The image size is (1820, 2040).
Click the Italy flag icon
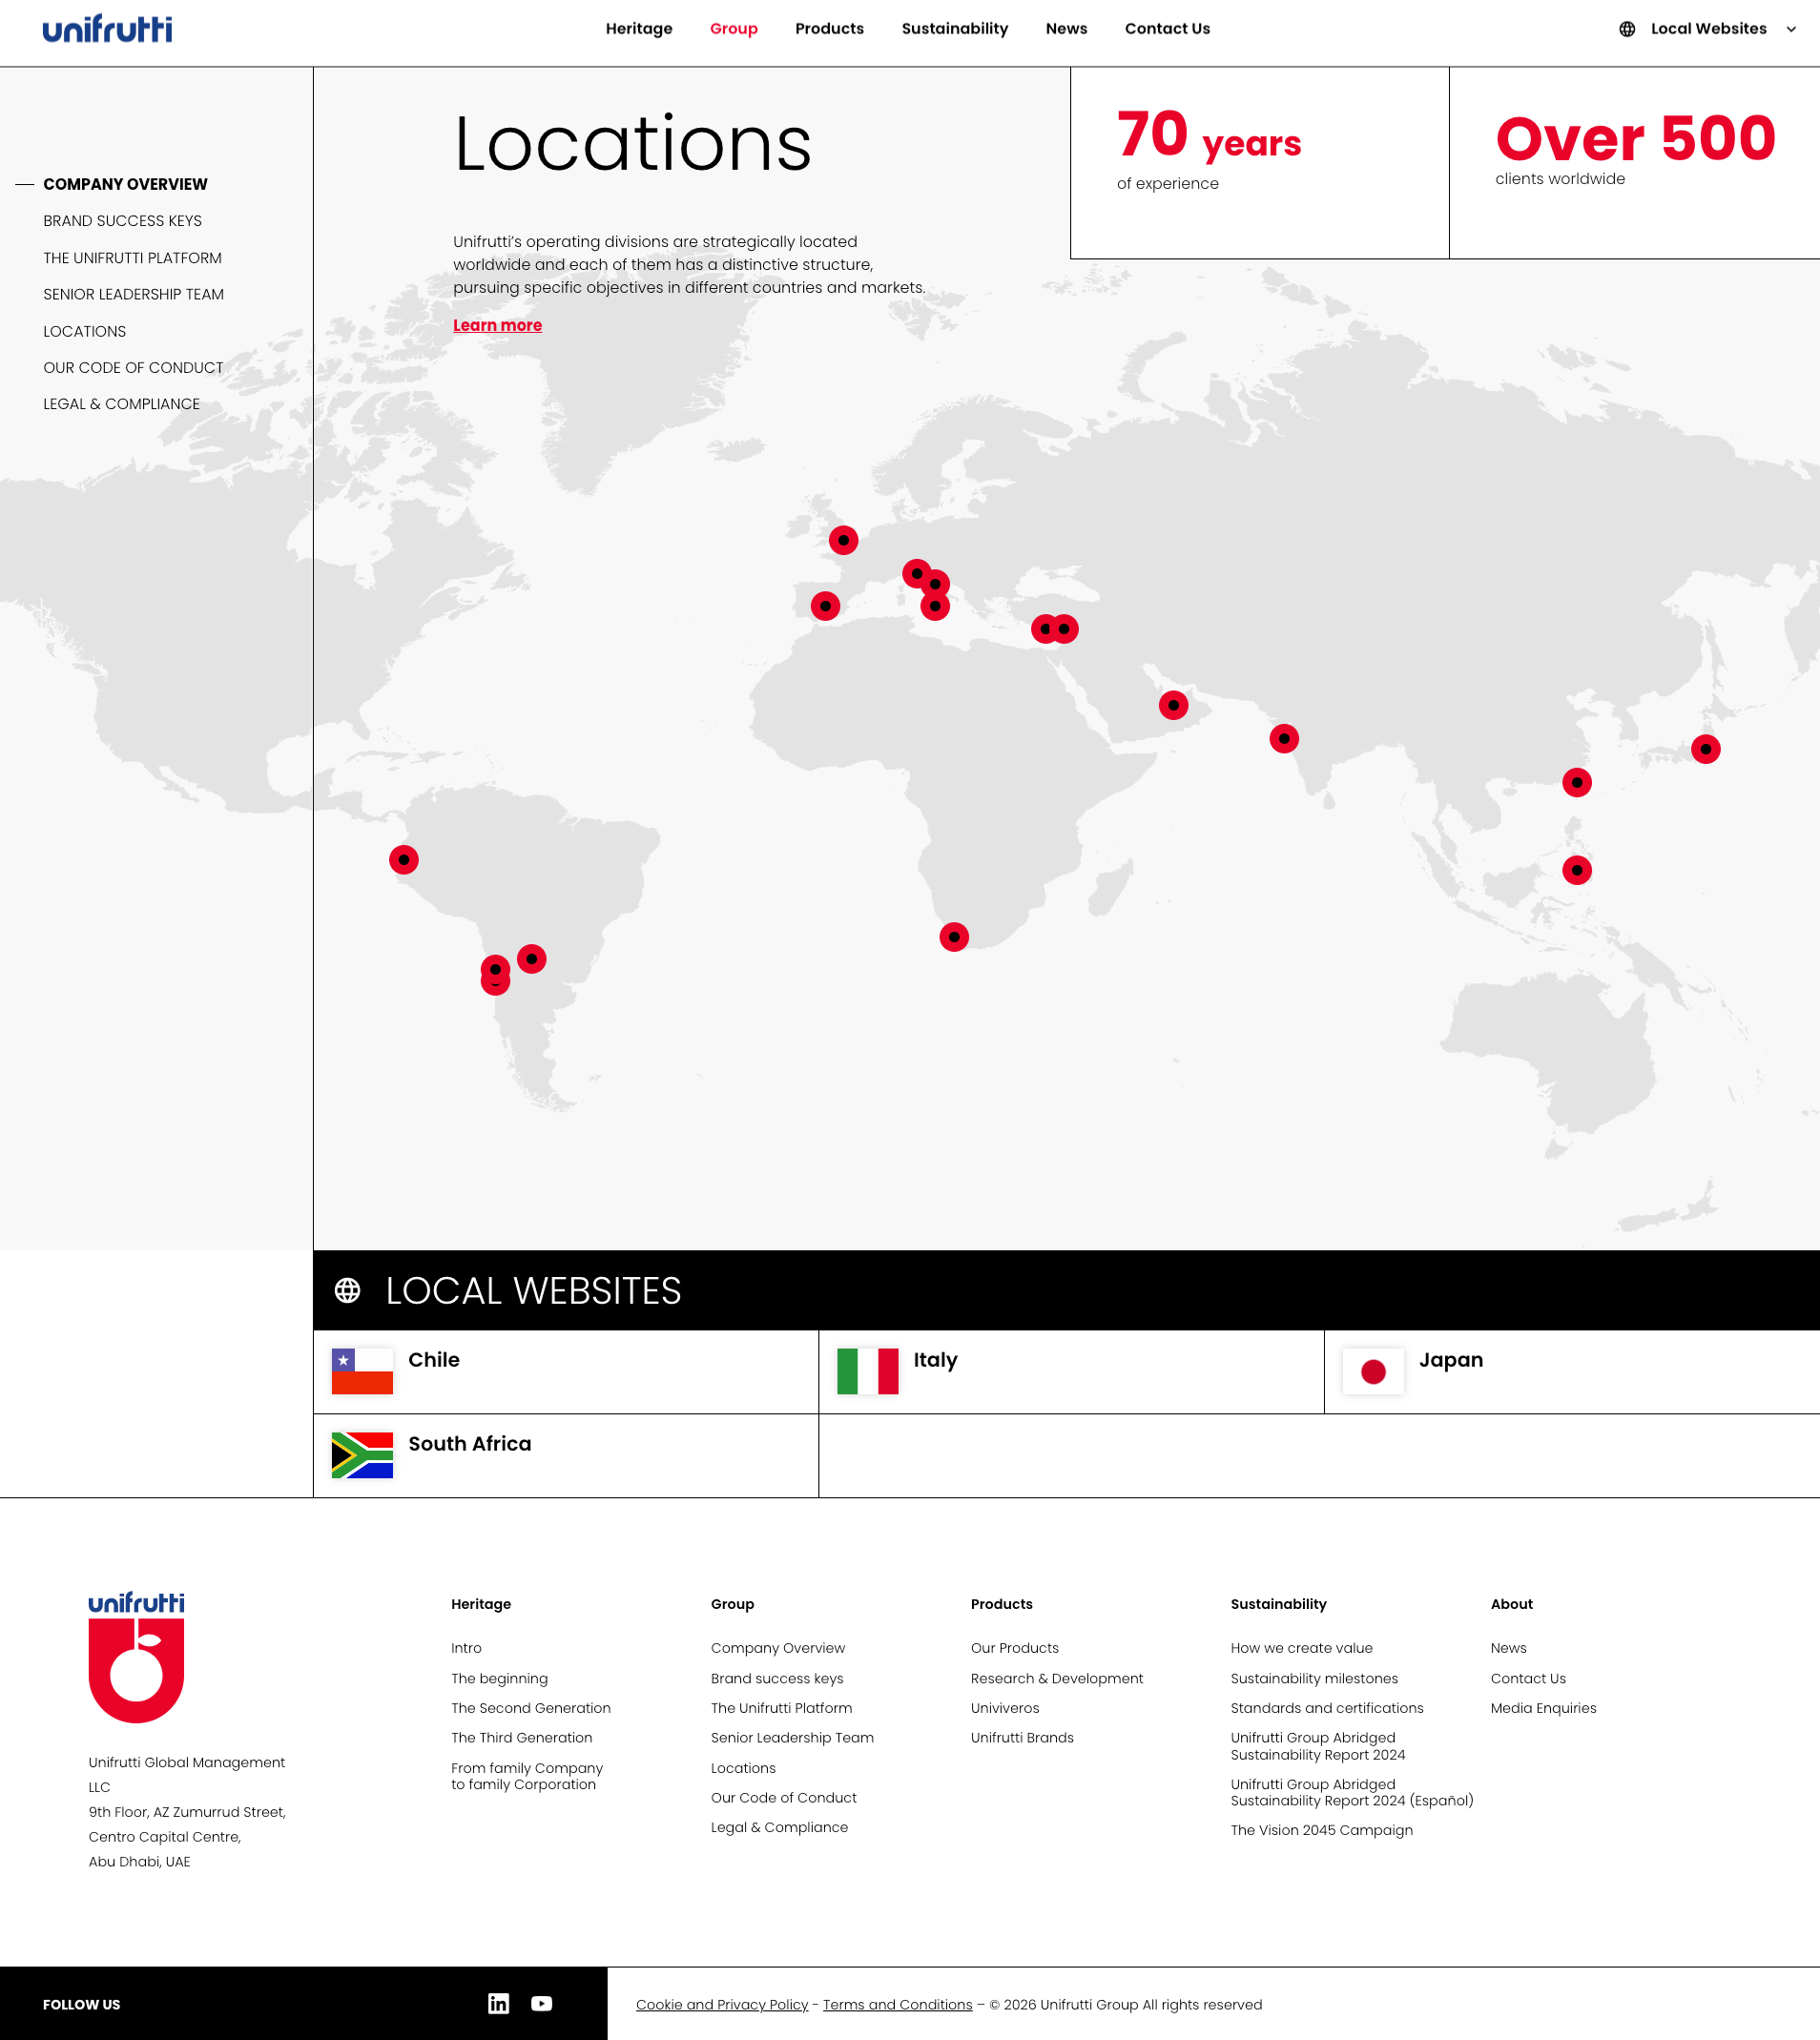[x=867, y=1371]
